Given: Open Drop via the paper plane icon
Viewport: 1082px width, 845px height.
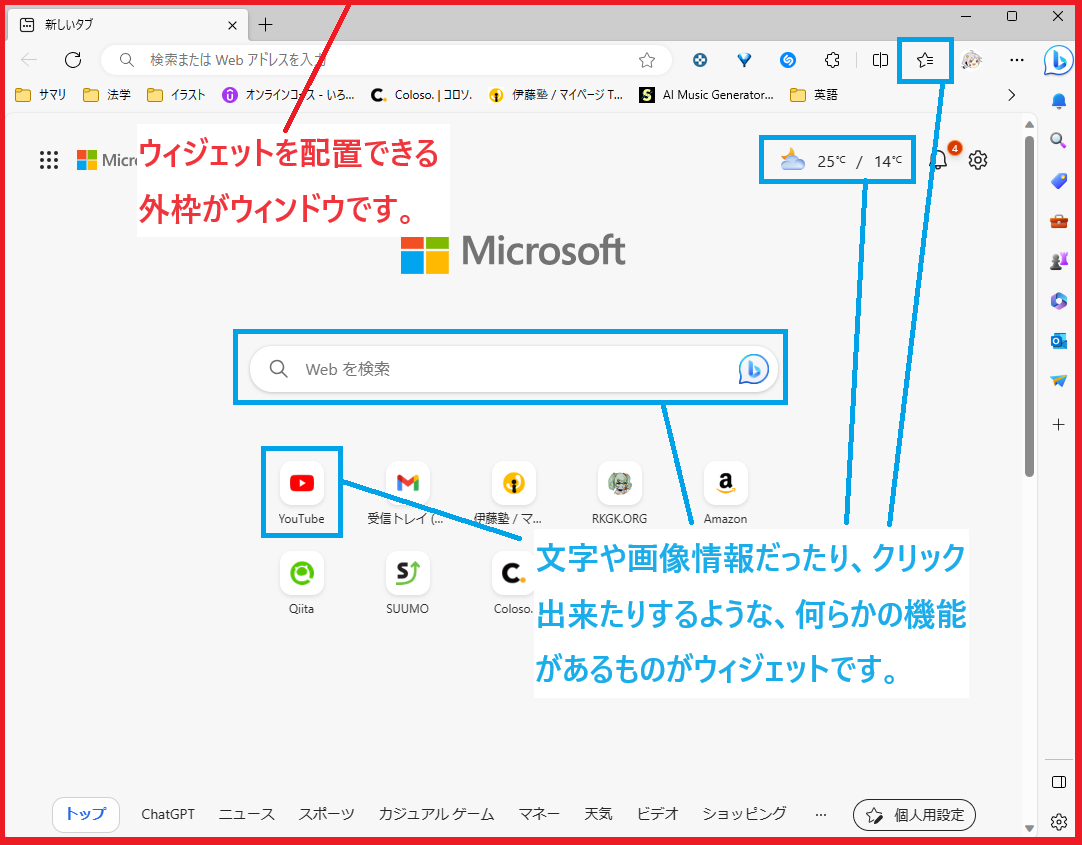Looking at the screenshot, I should (1058, 381).
